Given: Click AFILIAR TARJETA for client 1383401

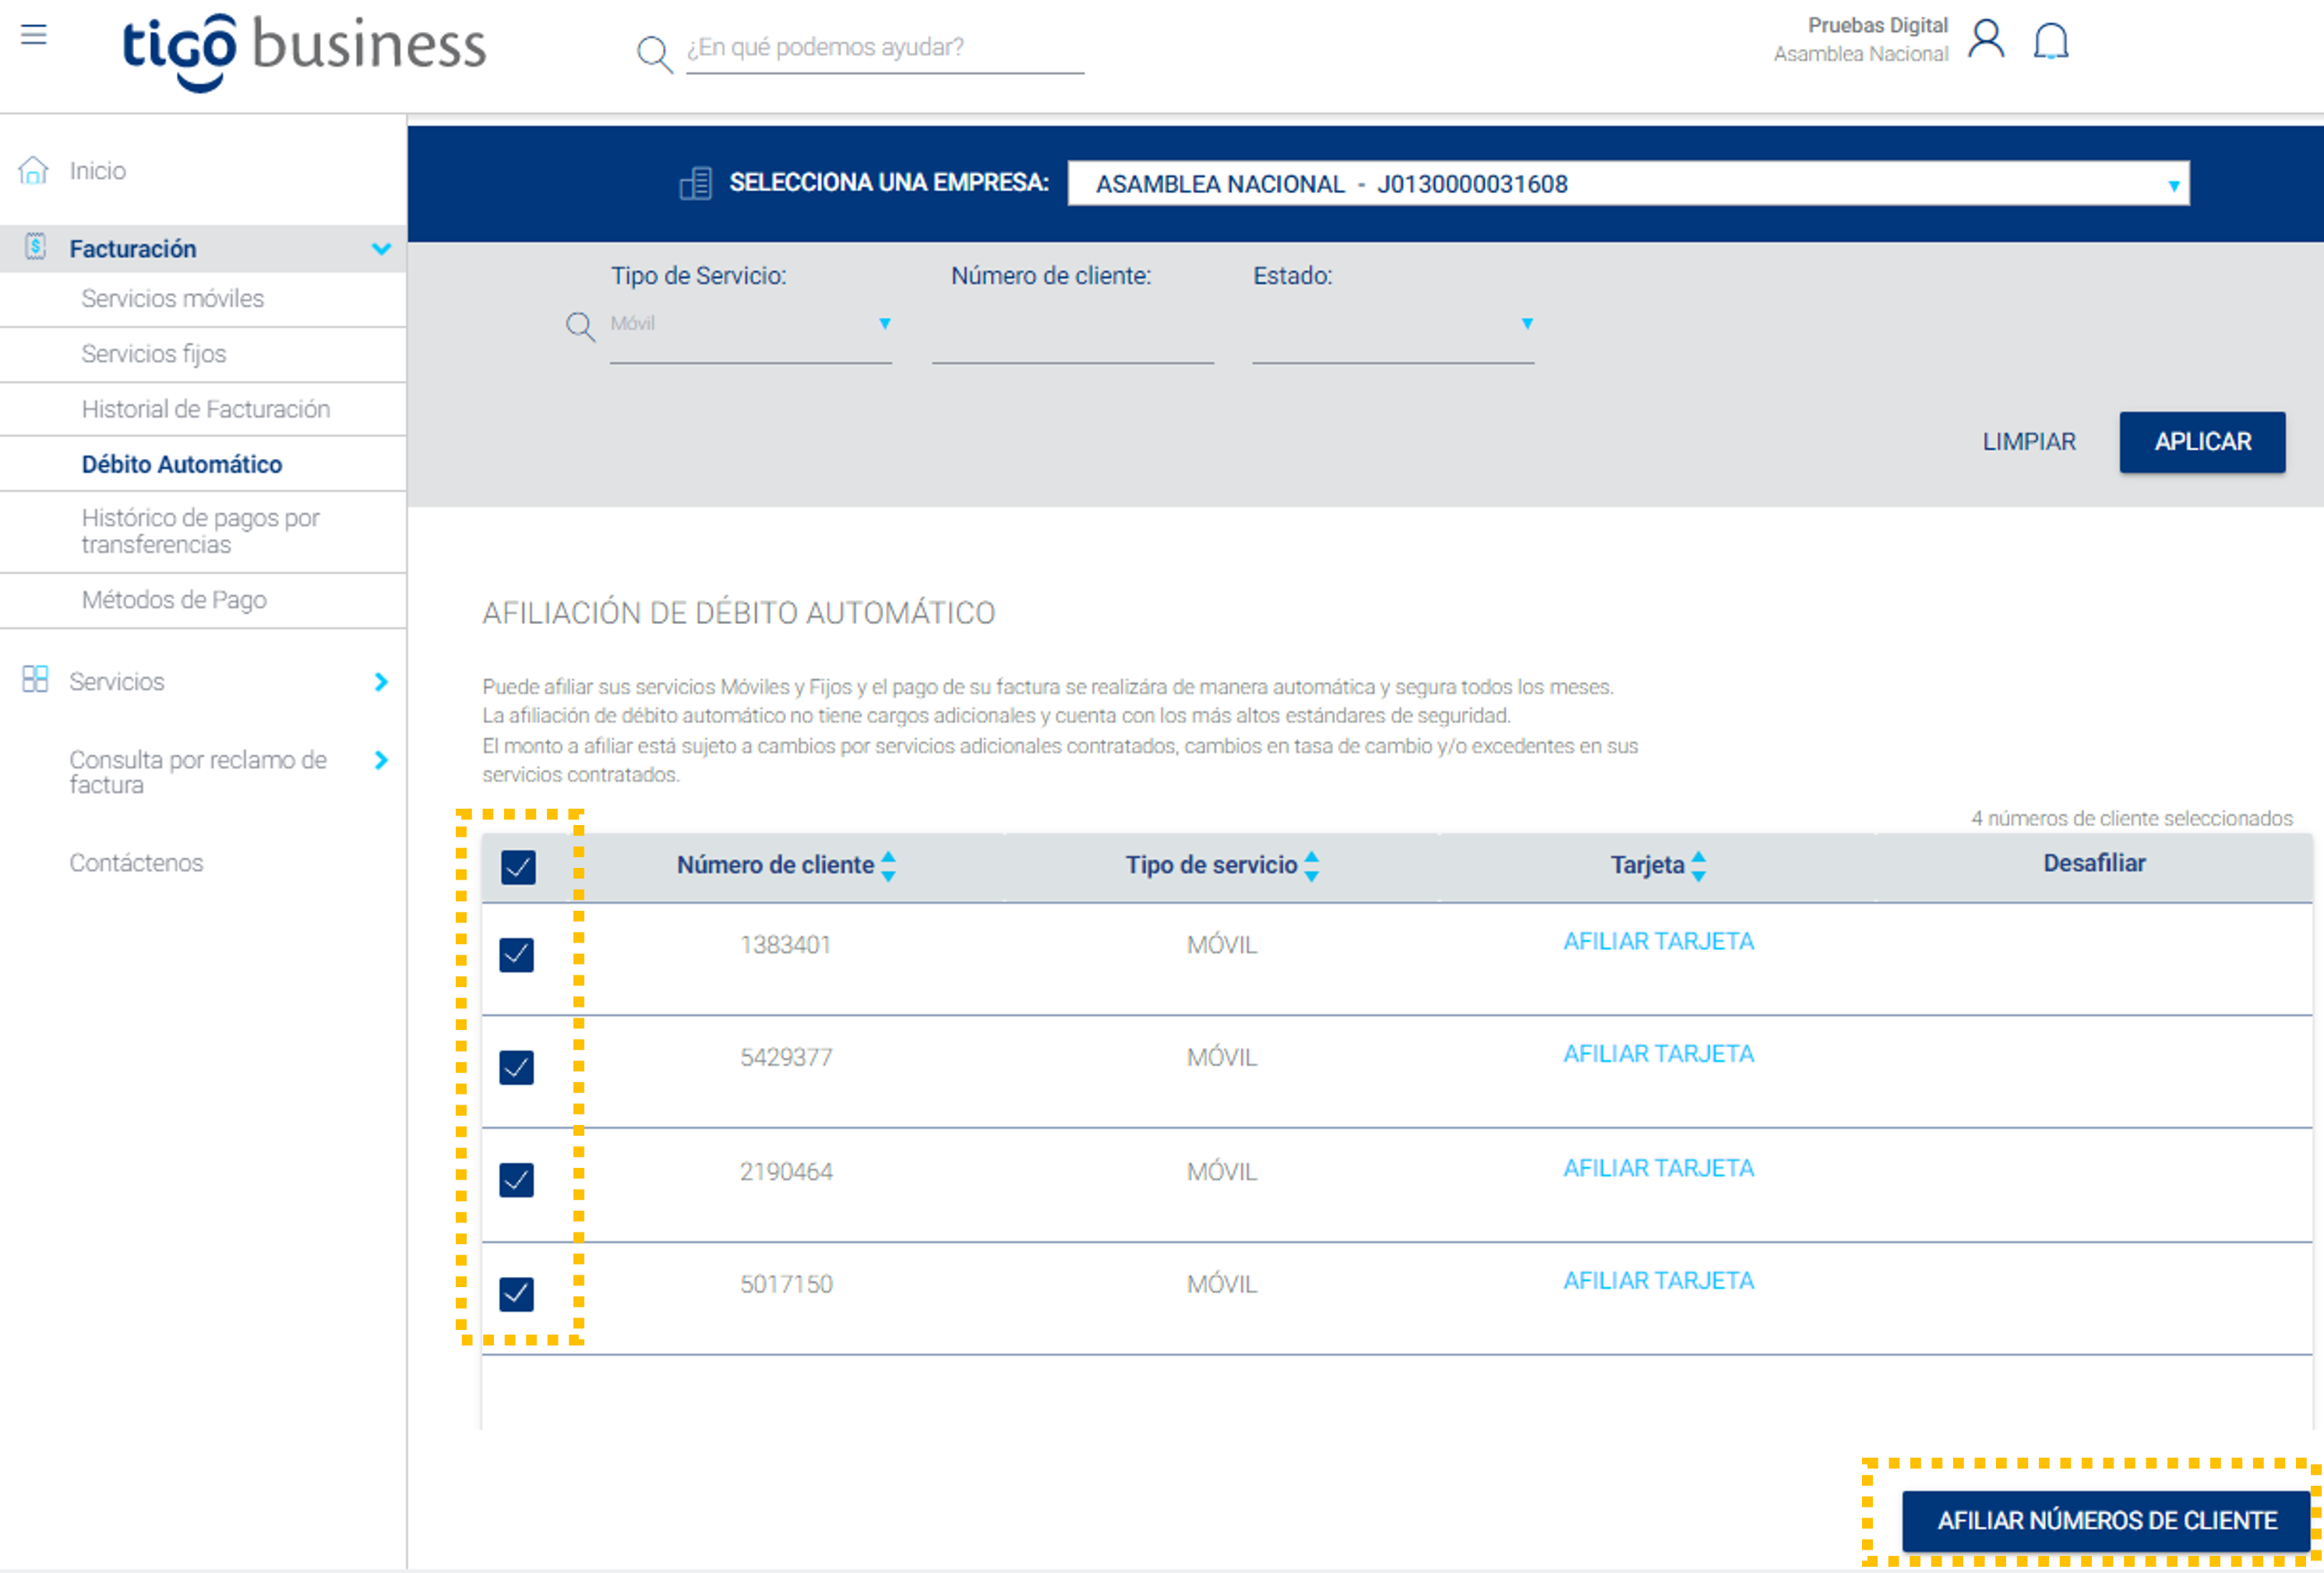Looking at the screenshot, I should (1658, 941).
